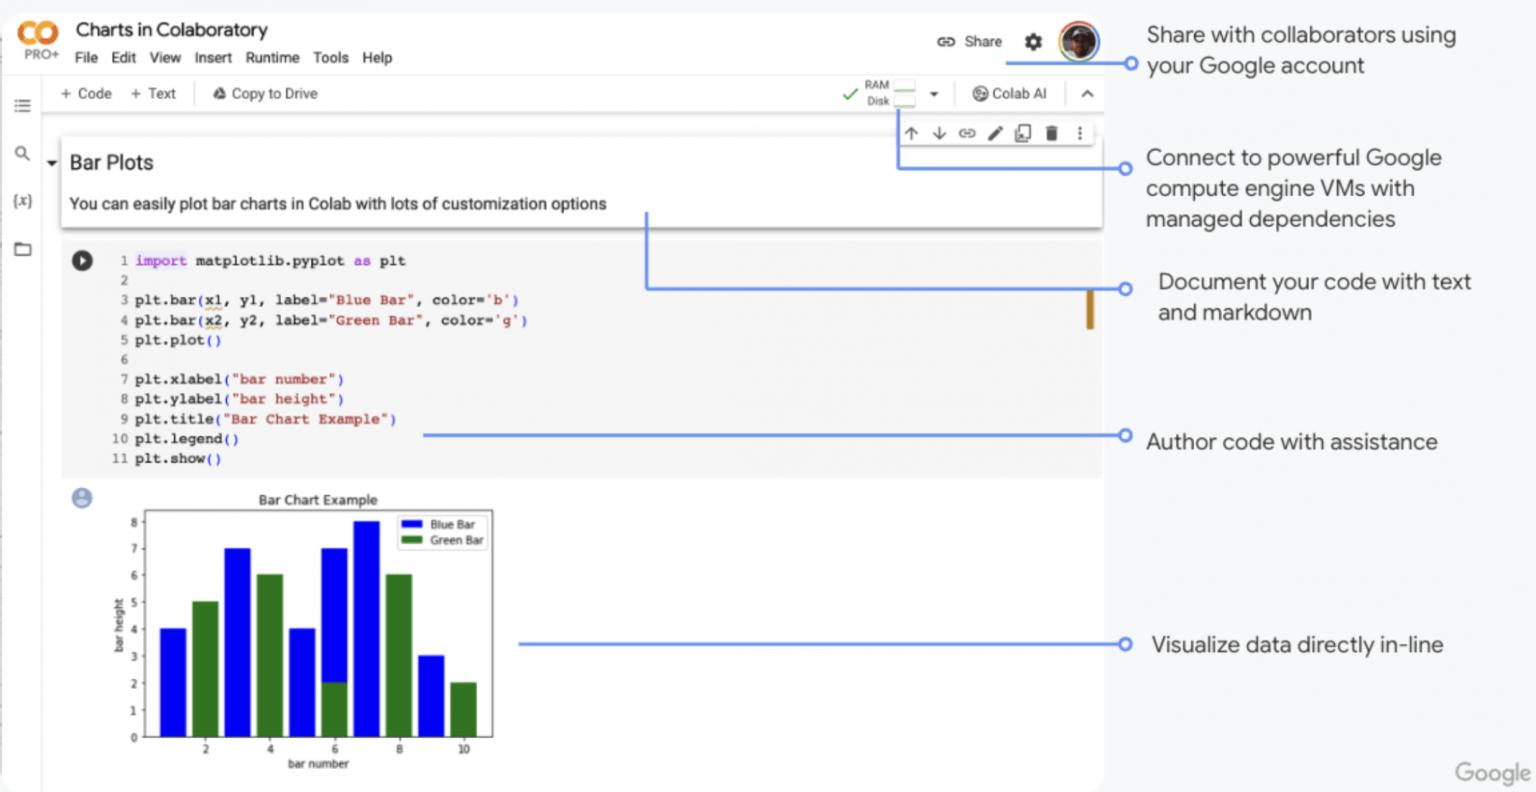
Task: Copy link to the selected cell
Action: pos(967,133)
